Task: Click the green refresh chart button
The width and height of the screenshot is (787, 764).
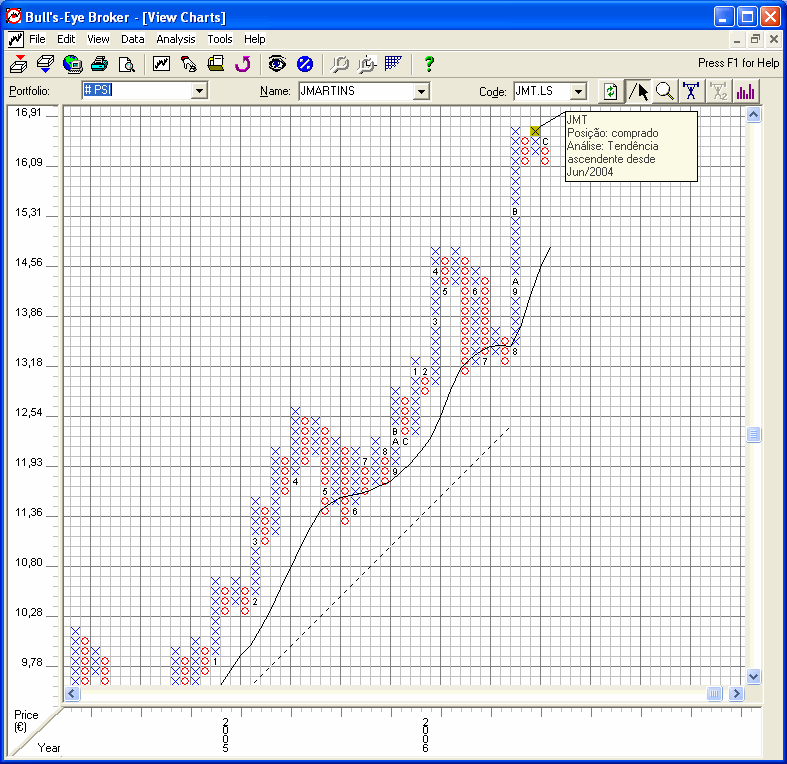Action: click(x=610, y=91)
